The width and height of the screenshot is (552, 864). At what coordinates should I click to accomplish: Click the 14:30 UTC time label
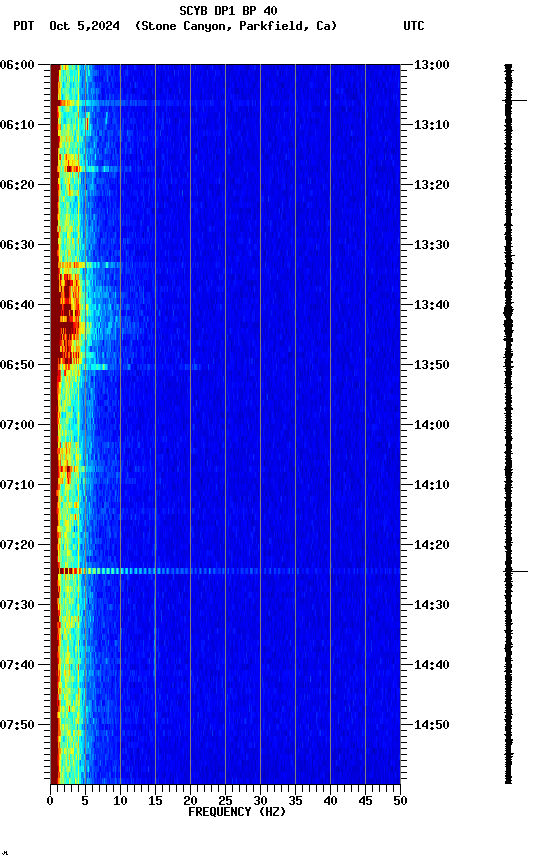431,606
